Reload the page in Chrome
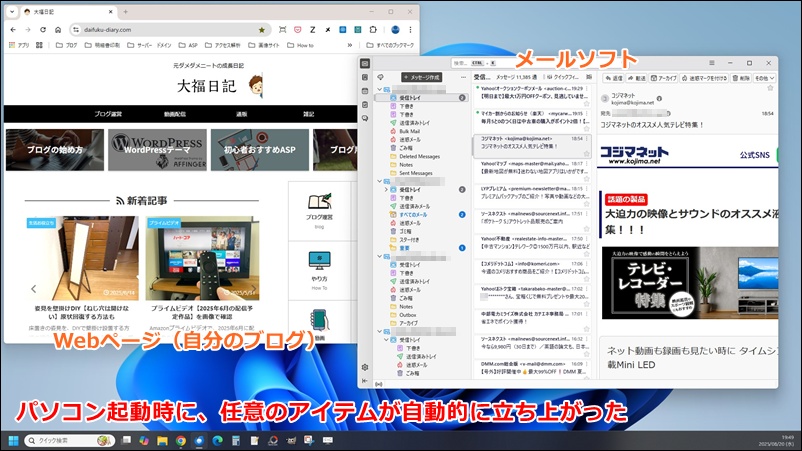This screenshot has height=451, width=802. tap(43, 30)
